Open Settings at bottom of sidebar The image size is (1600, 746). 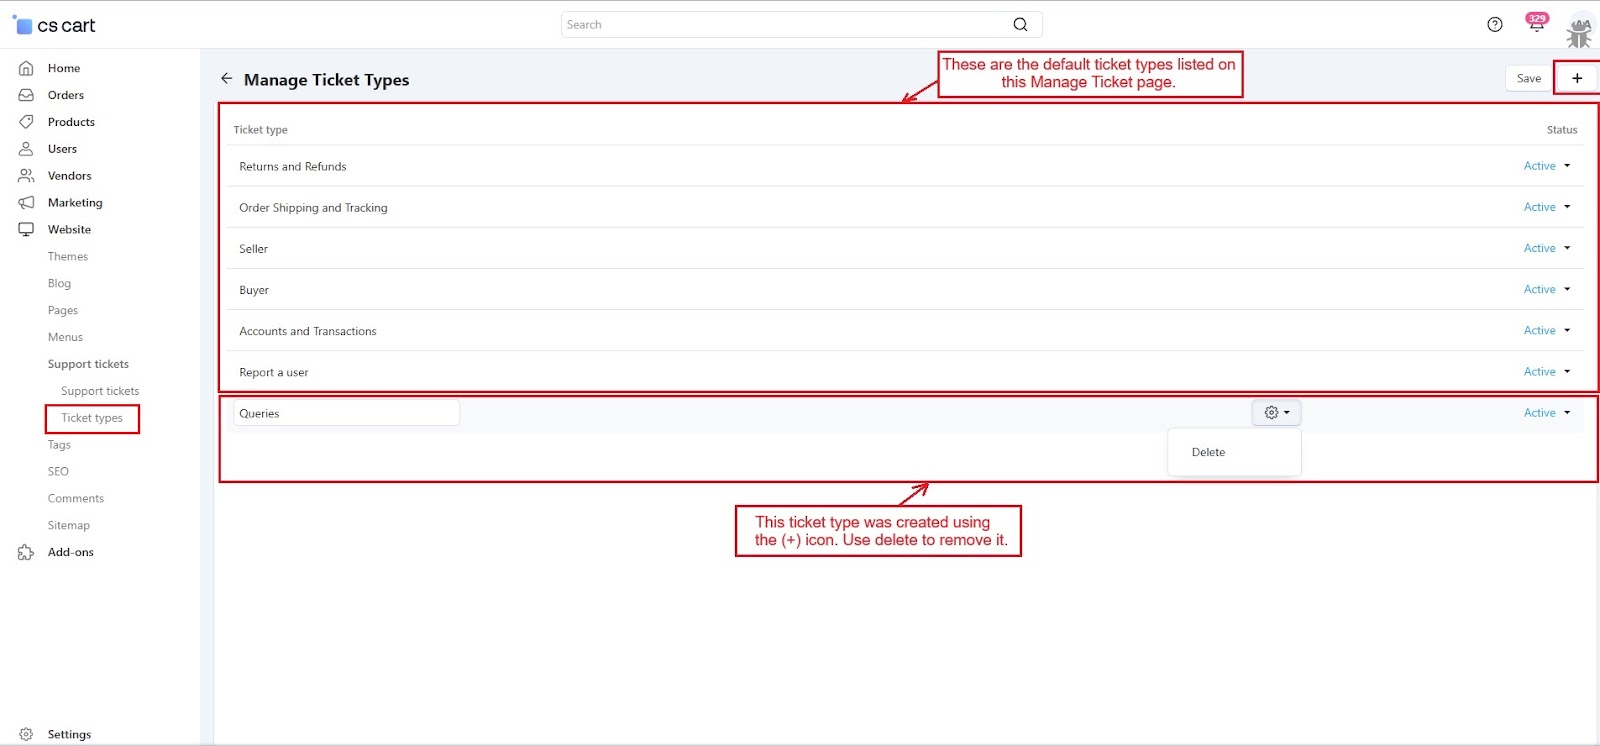pyautogui.click(x=69, y=734)
